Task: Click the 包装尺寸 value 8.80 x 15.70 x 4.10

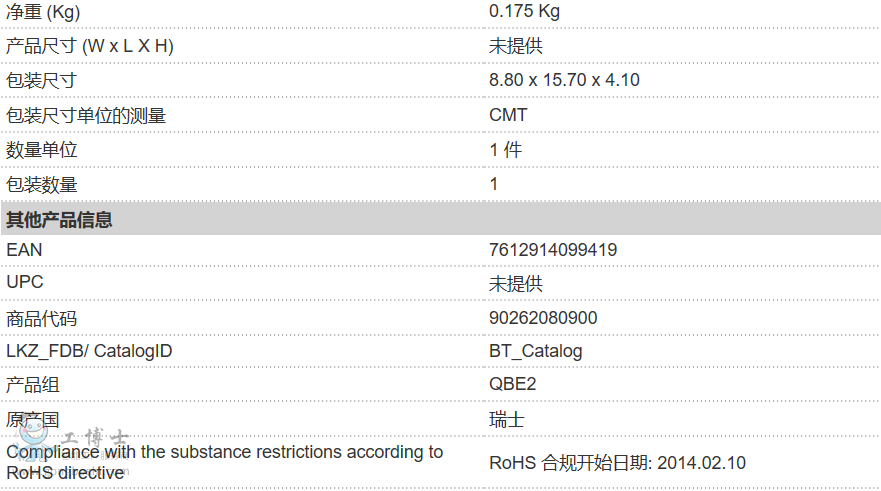Action: pos(564,80)
